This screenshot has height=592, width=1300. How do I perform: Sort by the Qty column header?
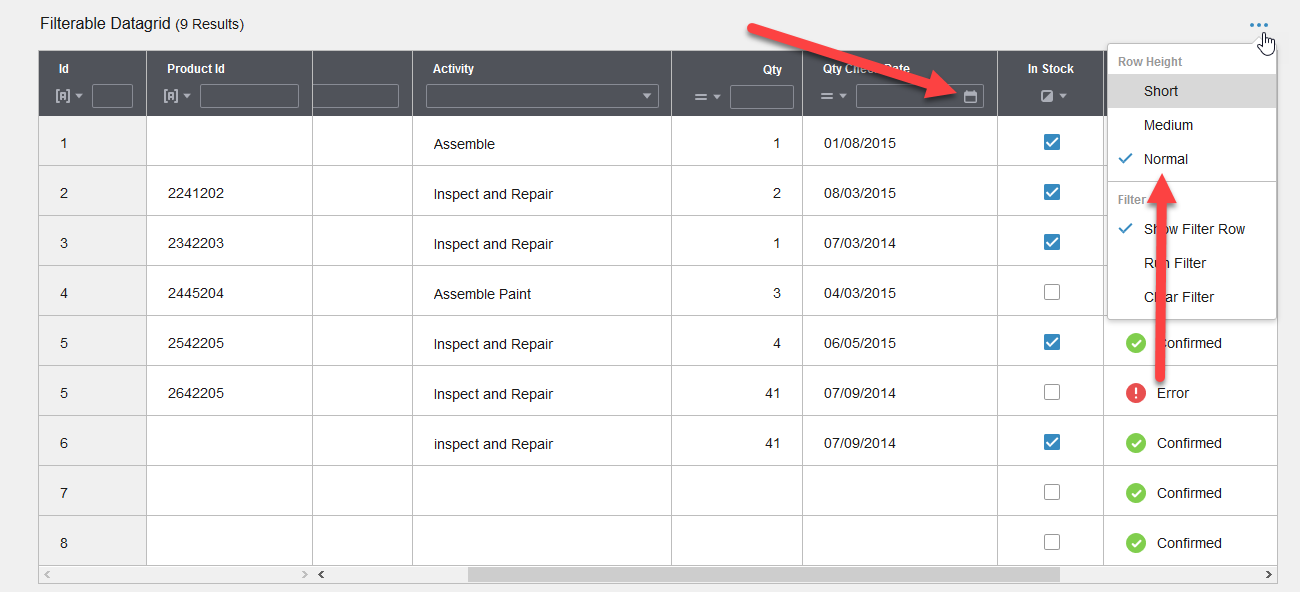772,69
